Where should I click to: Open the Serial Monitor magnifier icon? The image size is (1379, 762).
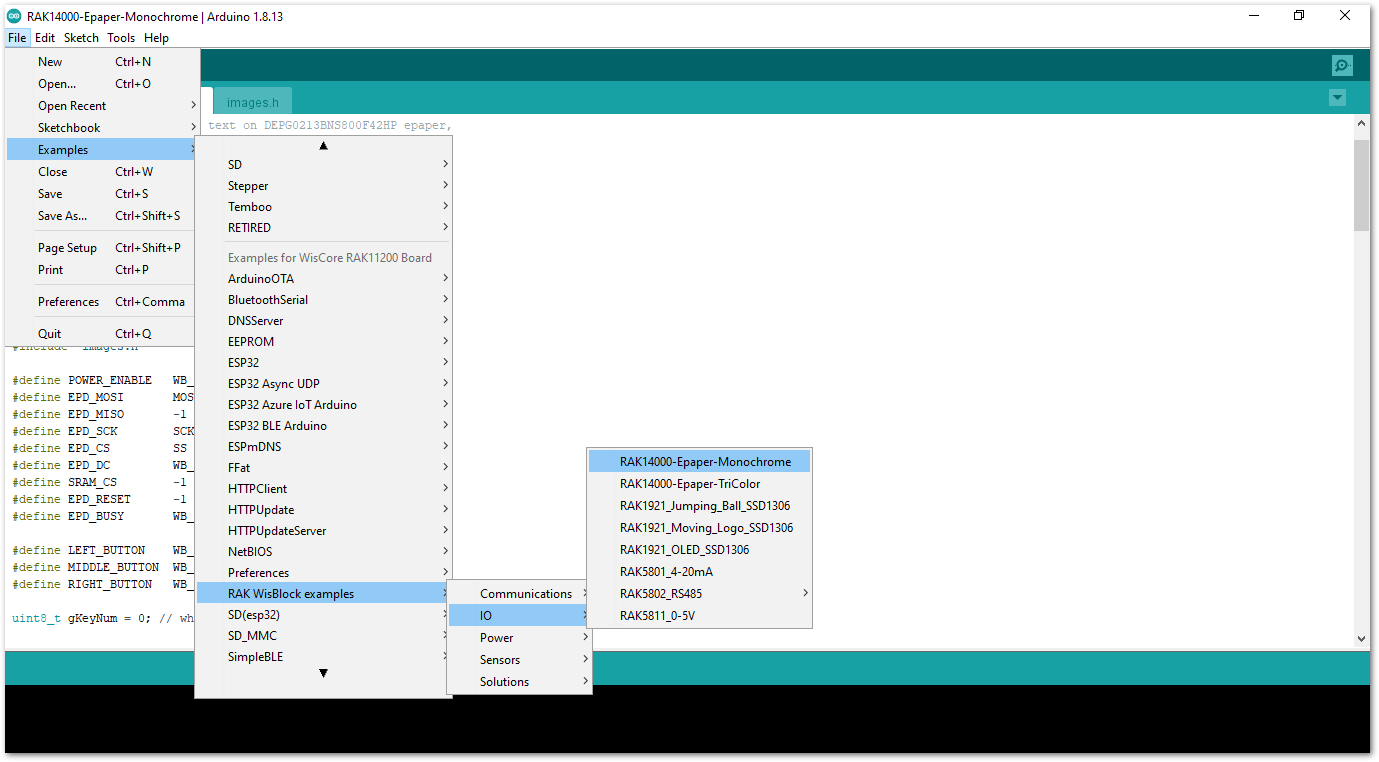(x=1341, y=66)
